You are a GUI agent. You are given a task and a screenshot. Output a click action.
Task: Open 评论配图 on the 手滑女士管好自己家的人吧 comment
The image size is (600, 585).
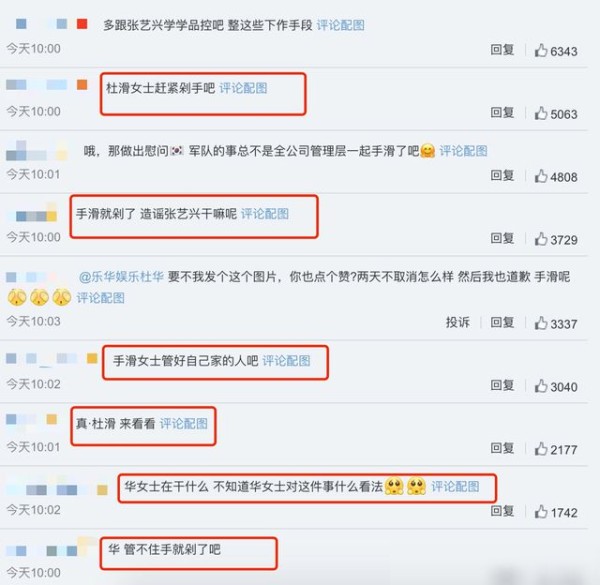286,361
